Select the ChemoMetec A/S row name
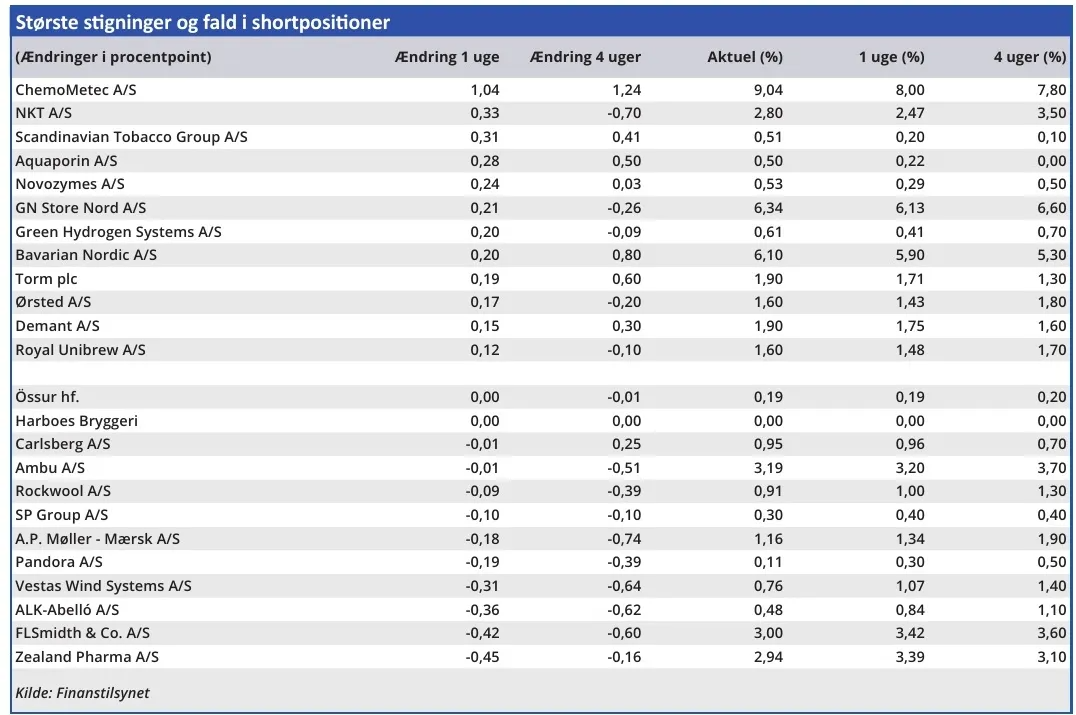Viewport: 1076px width, 715px height. pos(76,90)
